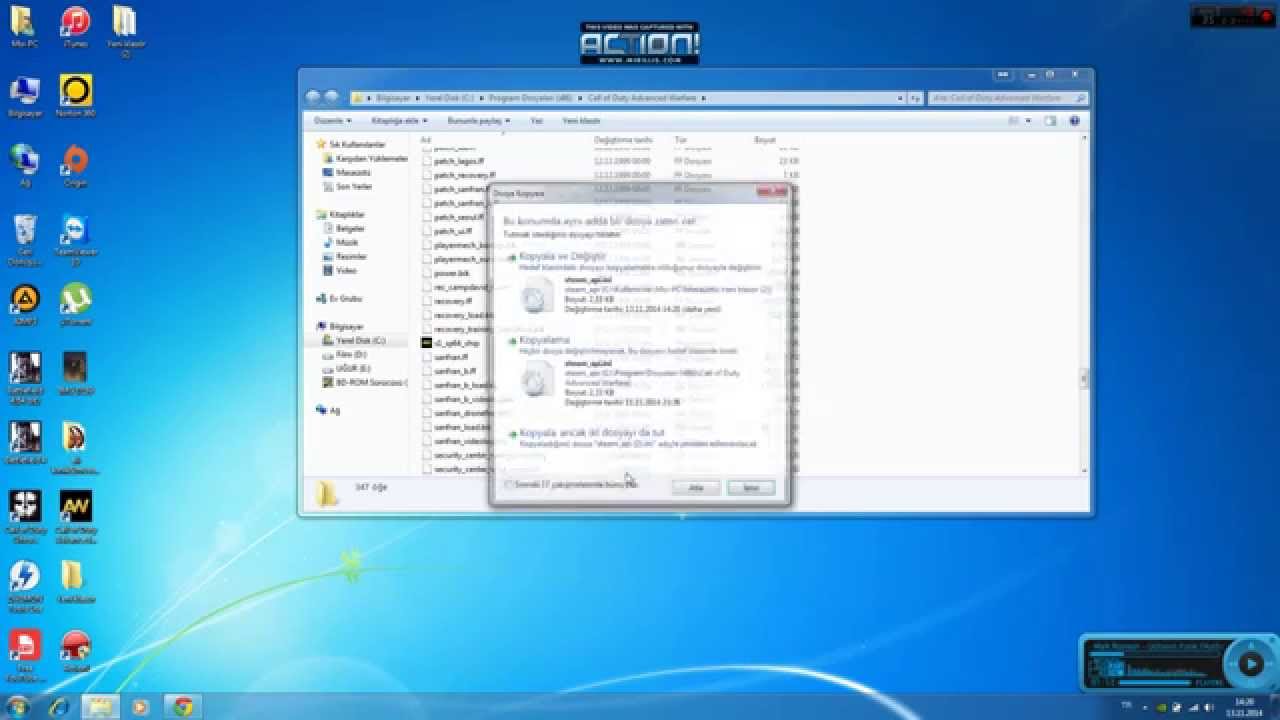Open the Origin desktop shortcut
The image size is (1280, 720).
tap(75, 166)
